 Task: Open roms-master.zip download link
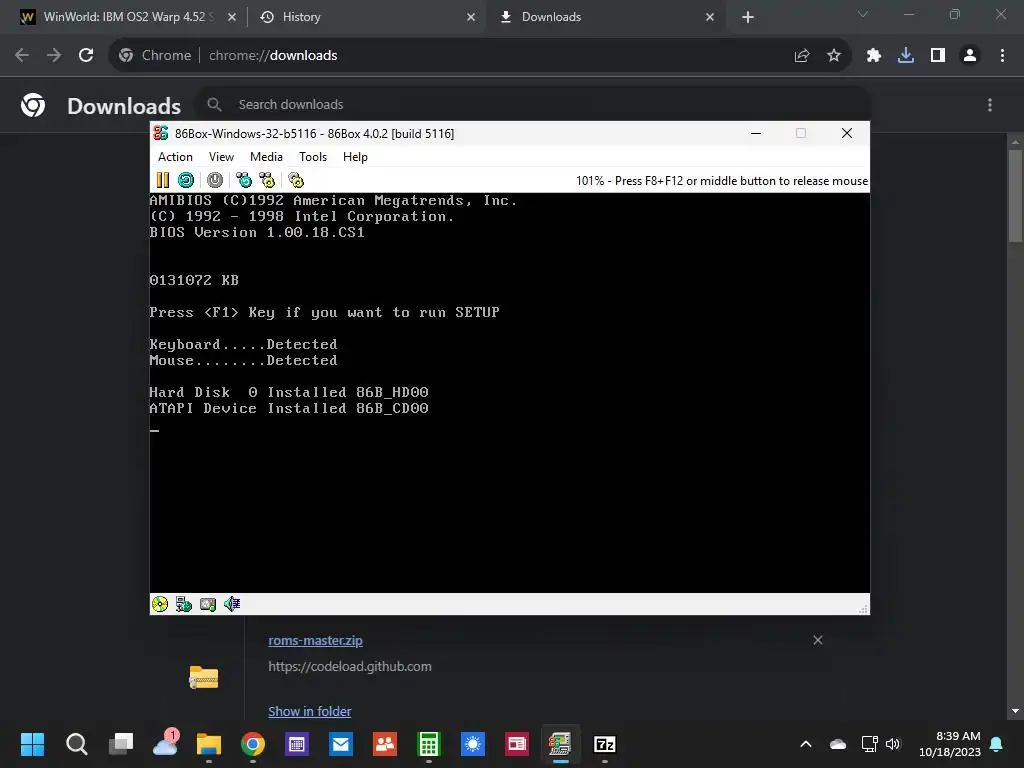315,641
